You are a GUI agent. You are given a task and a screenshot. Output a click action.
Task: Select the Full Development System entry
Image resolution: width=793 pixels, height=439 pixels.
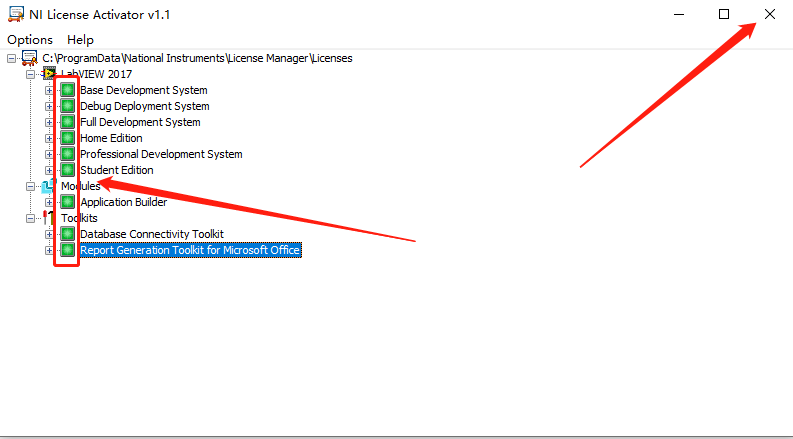point(140,122)
